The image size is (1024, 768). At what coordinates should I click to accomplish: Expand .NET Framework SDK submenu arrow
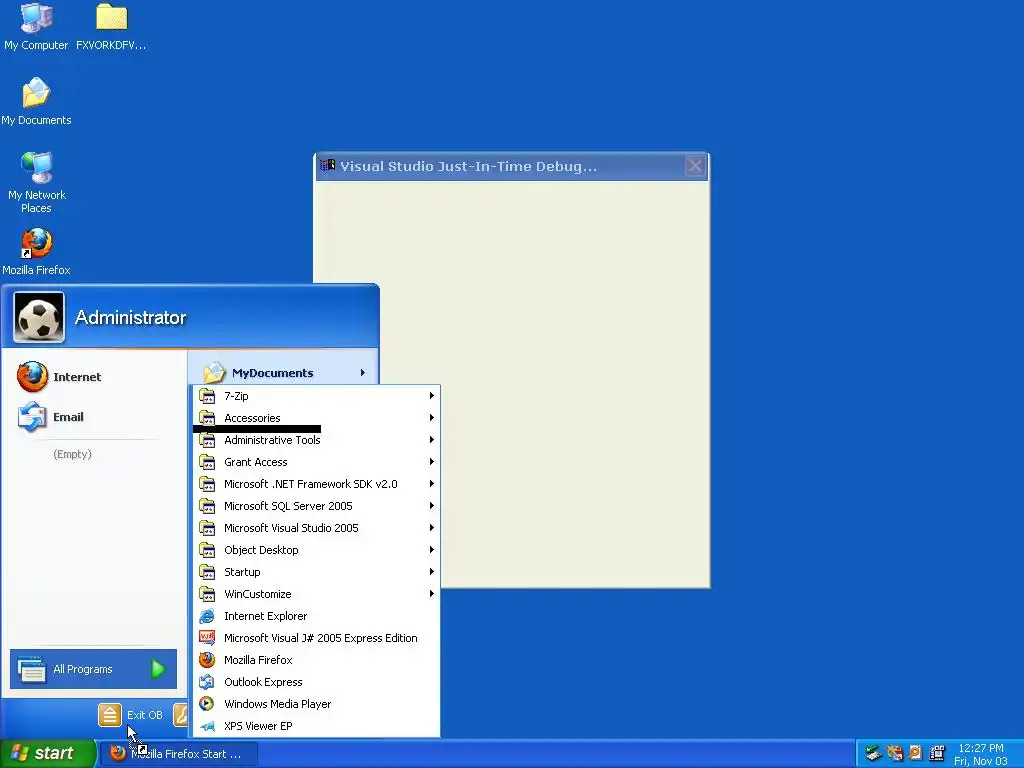(x=432, y=484)
